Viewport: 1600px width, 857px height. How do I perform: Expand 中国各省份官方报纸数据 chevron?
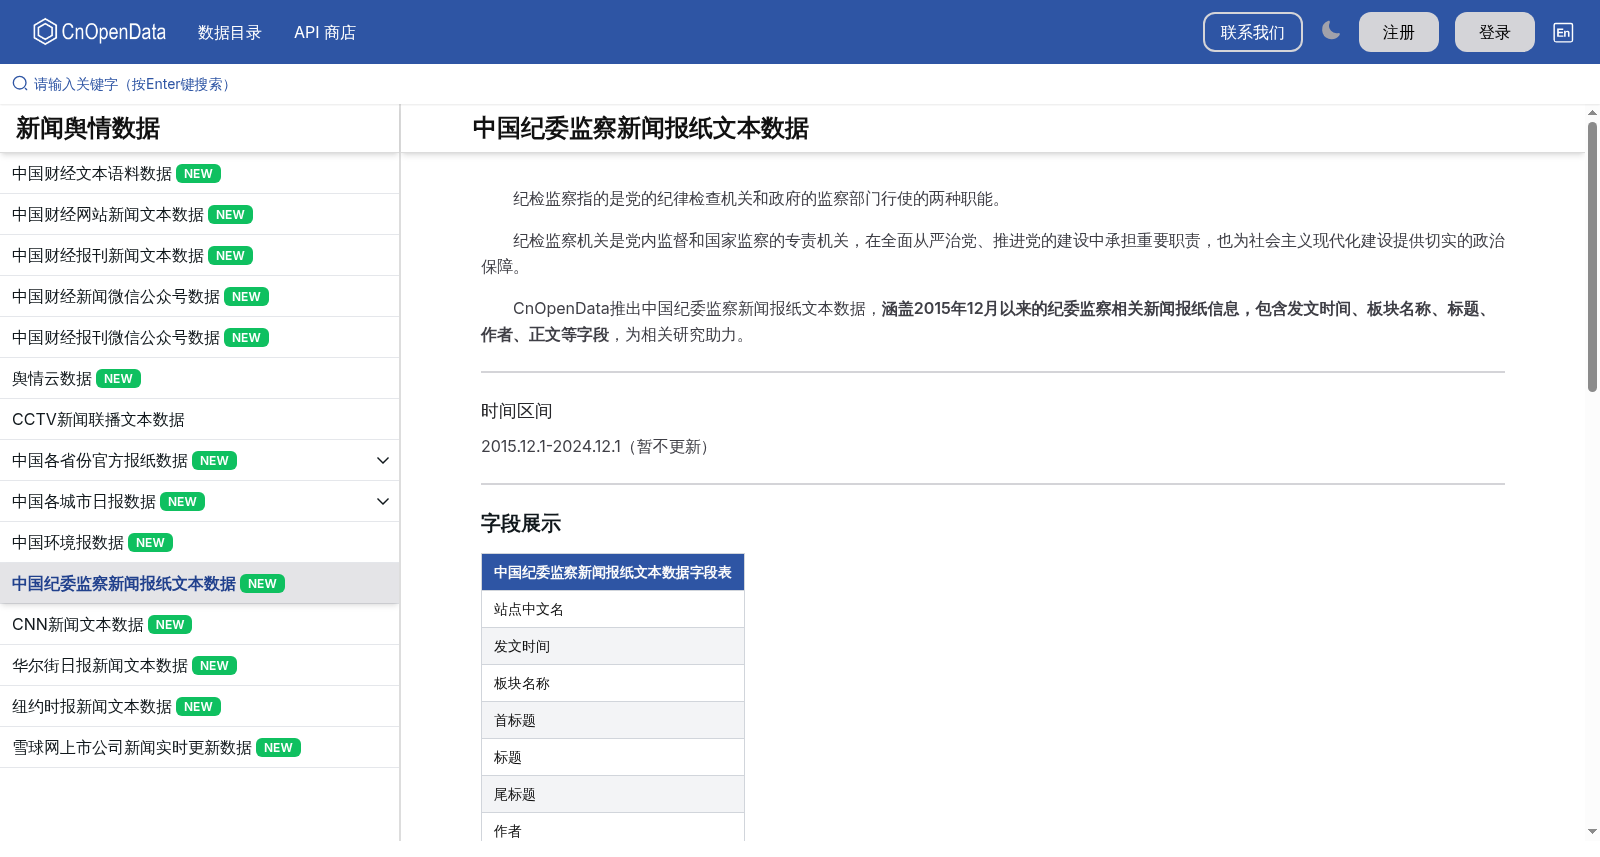click(x=383, y=460)
